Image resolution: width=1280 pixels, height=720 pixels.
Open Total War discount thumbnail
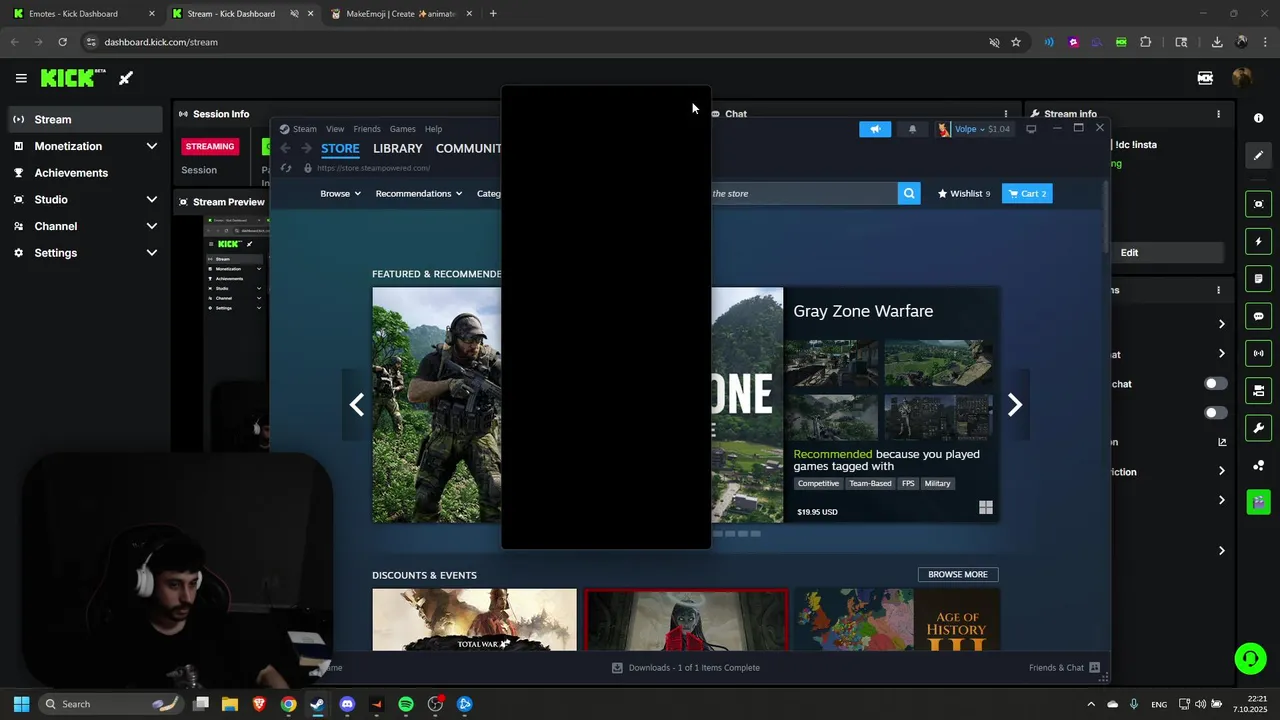pos(474,619)
